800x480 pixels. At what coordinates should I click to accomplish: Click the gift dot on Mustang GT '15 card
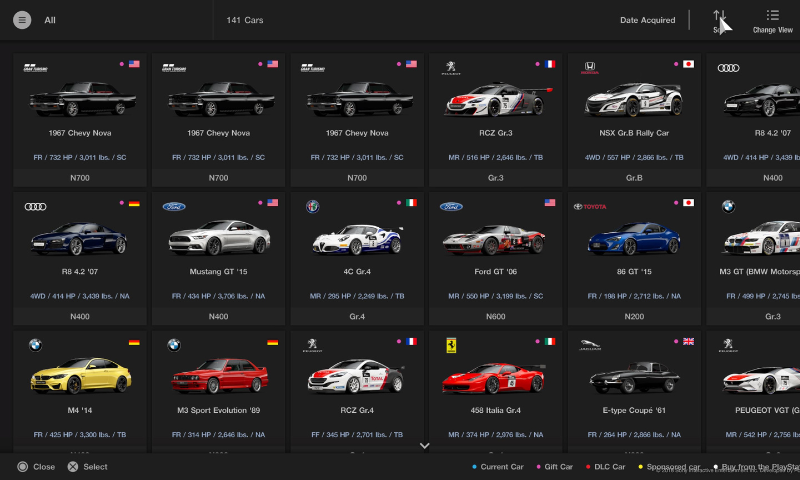point(260,203)
